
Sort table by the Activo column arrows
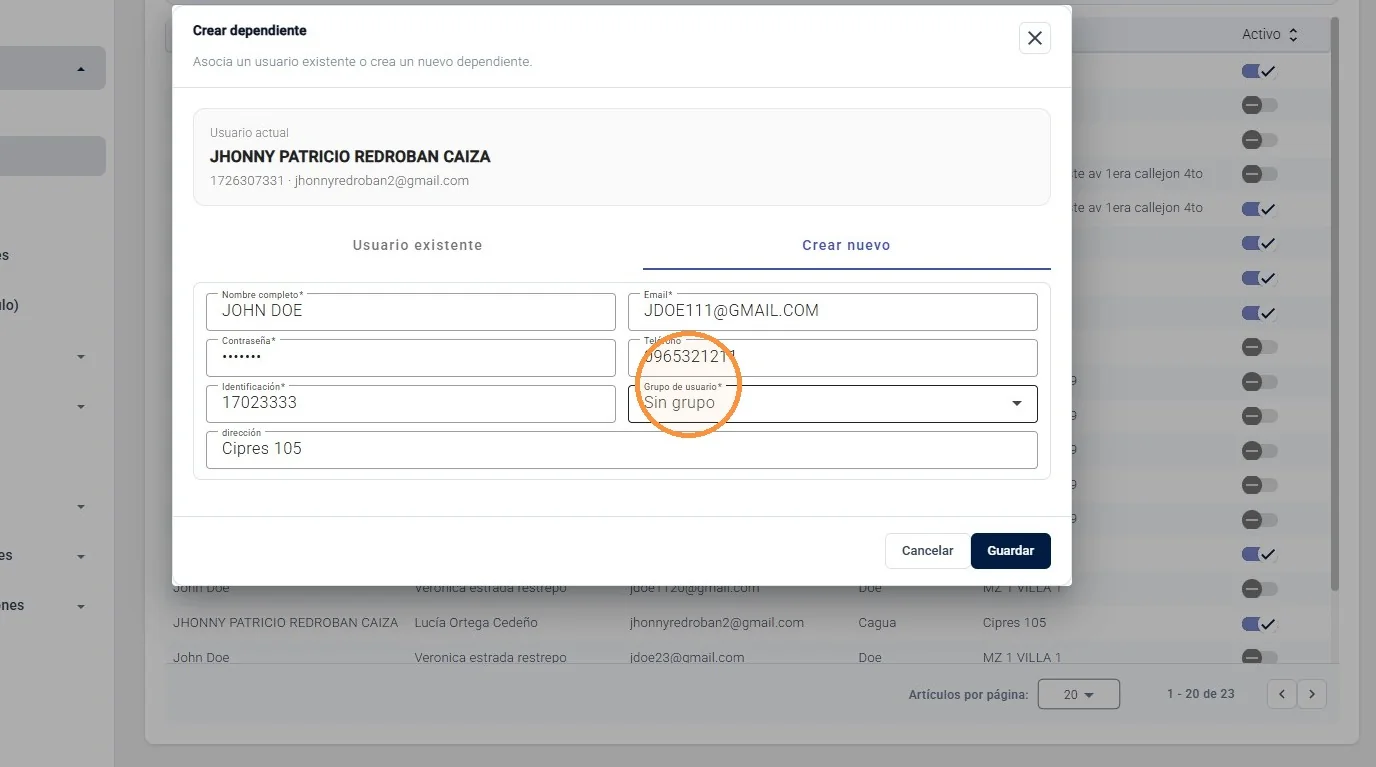tap(1293, 35)
